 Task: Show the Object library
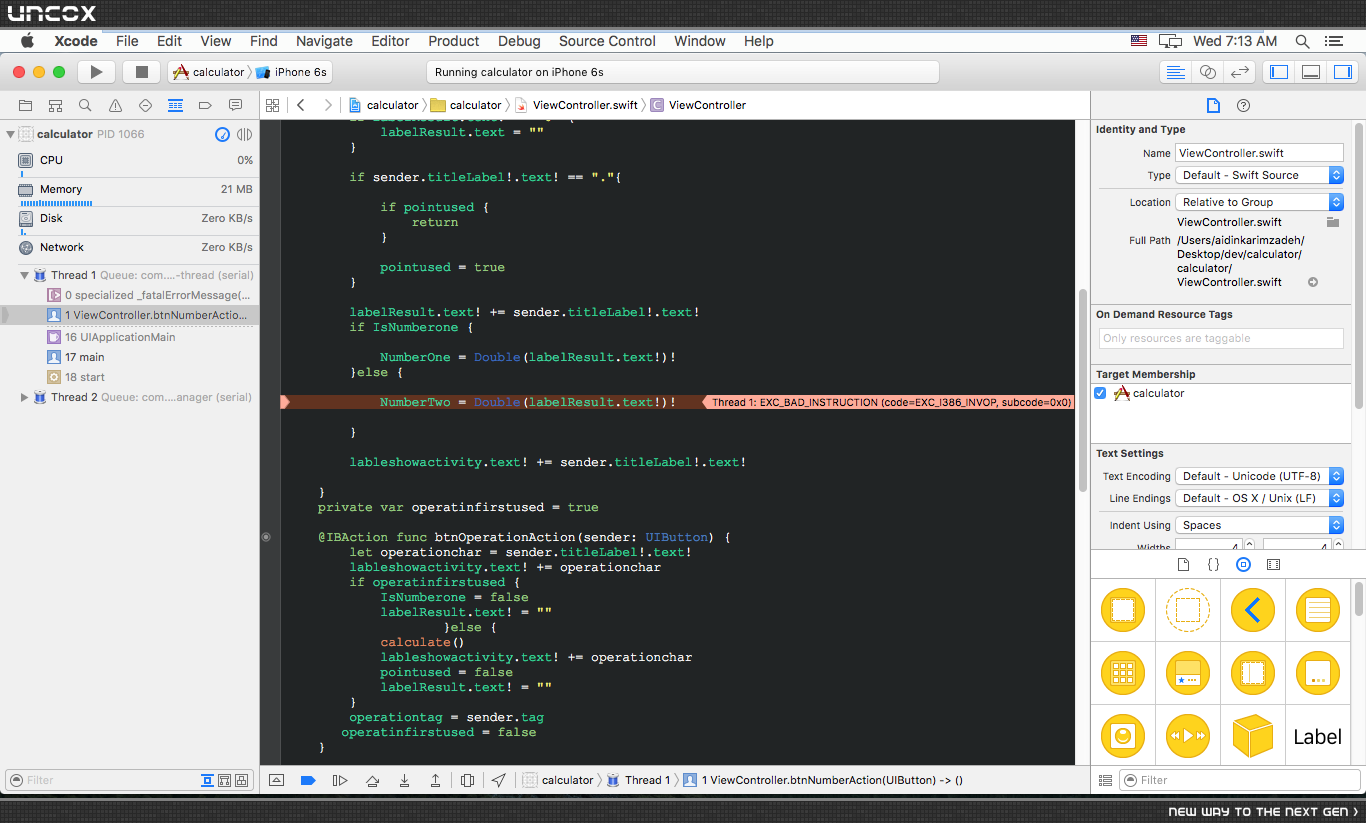pyautogui.click(x=1243, y=565)
